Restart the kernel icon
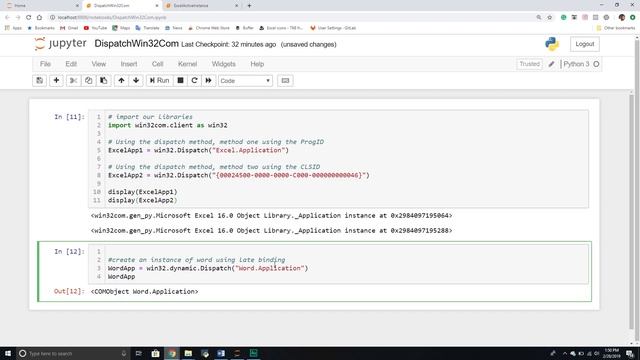640x360 pixels. pyautogui.click(x=194, y=80)
